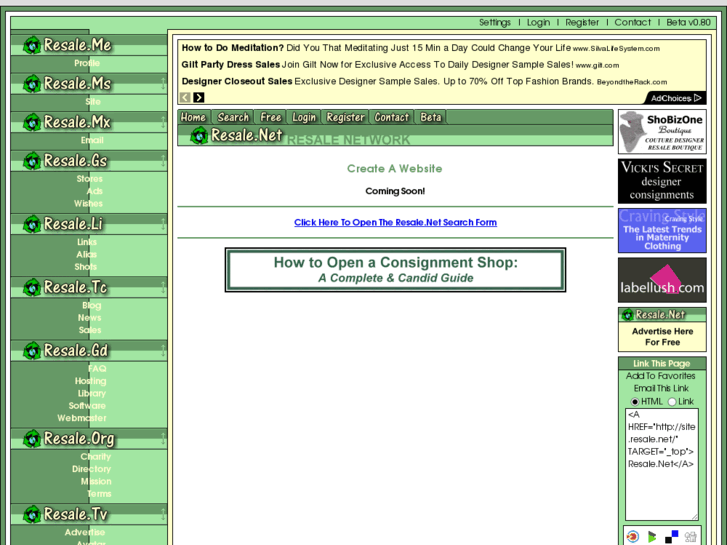Open the Stores link under Resale.Gs
The height and width of the screenshot is (545, 727).
click(x=89, y=179)
